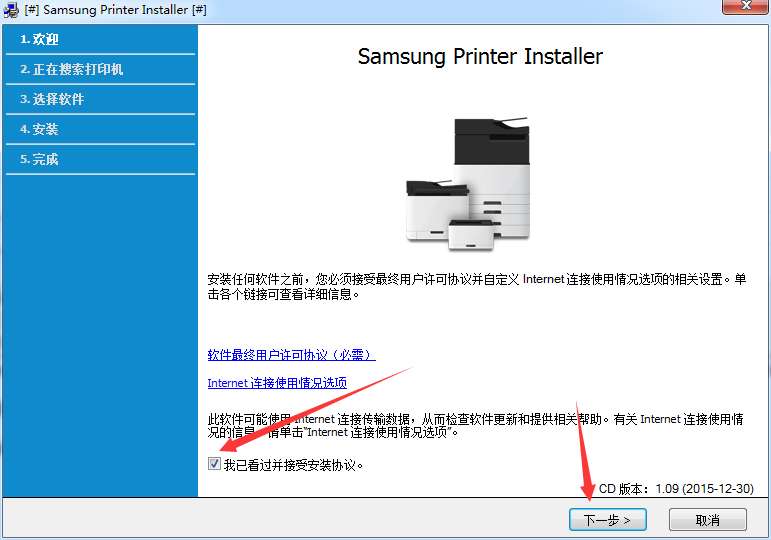Uncheck the accept-agreement checkbox
The height and width of the screenshot is (540, 771).
[x=214, y=463]
